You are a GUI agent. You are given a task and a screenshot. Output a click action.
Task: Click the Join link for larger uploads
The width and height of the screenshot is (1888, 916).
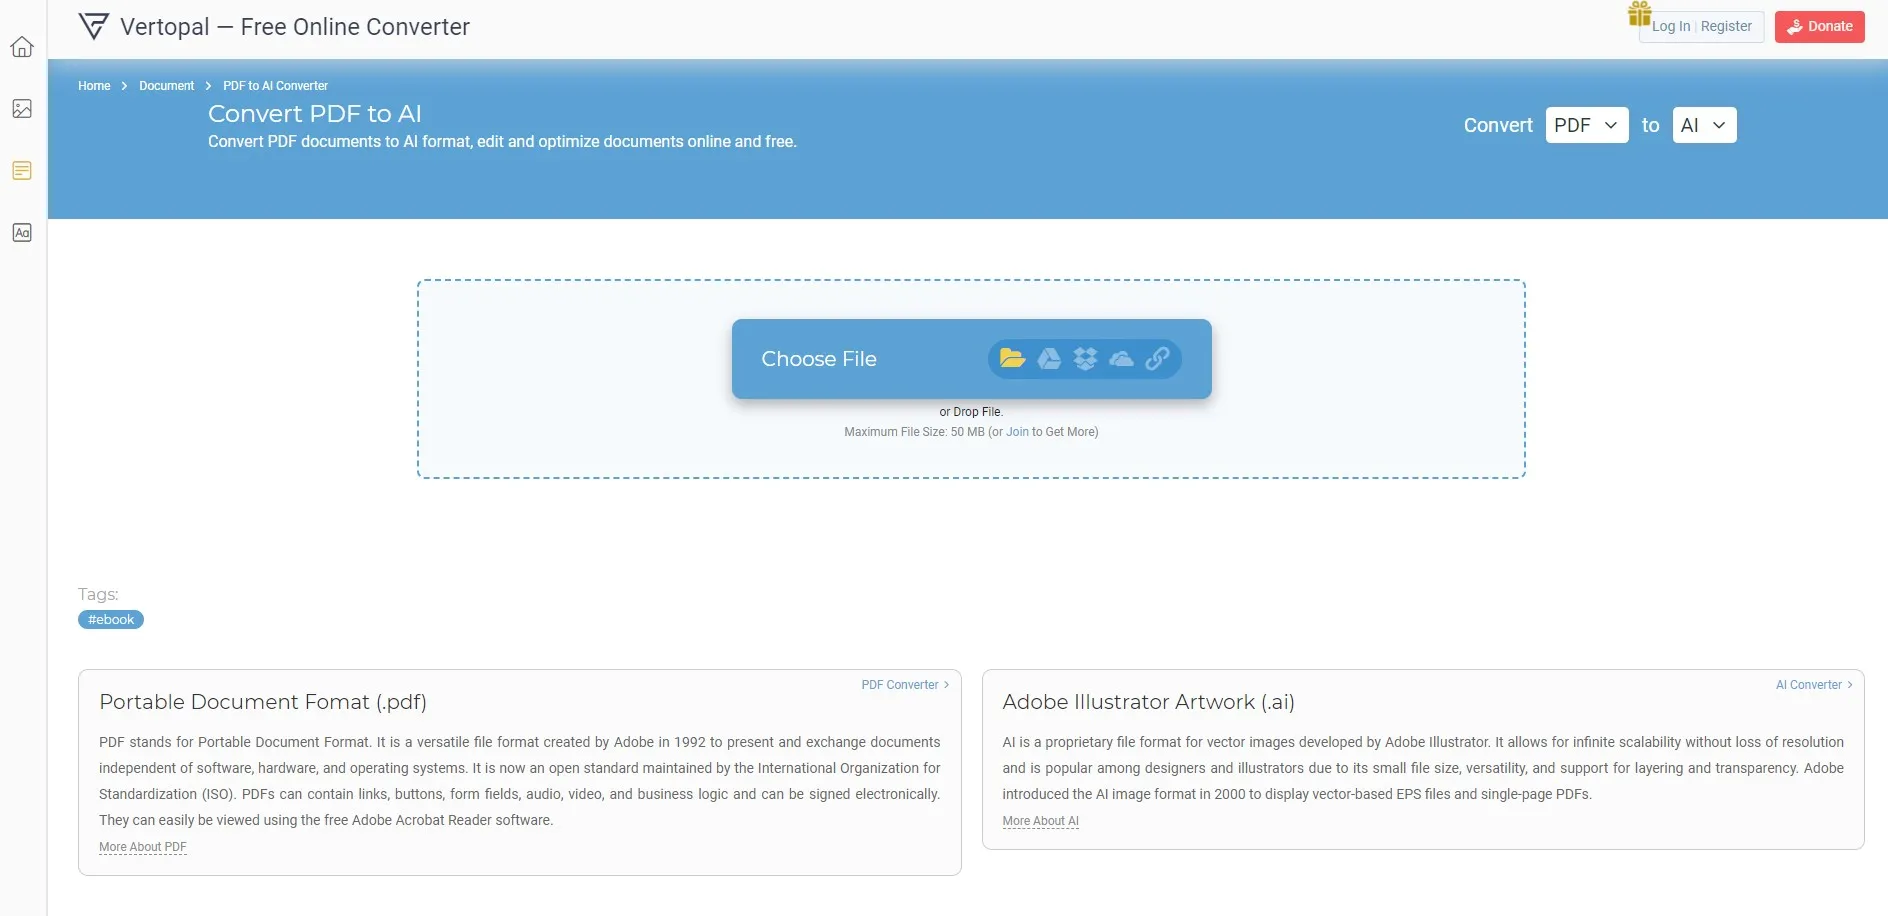[x=1017, y=432]
